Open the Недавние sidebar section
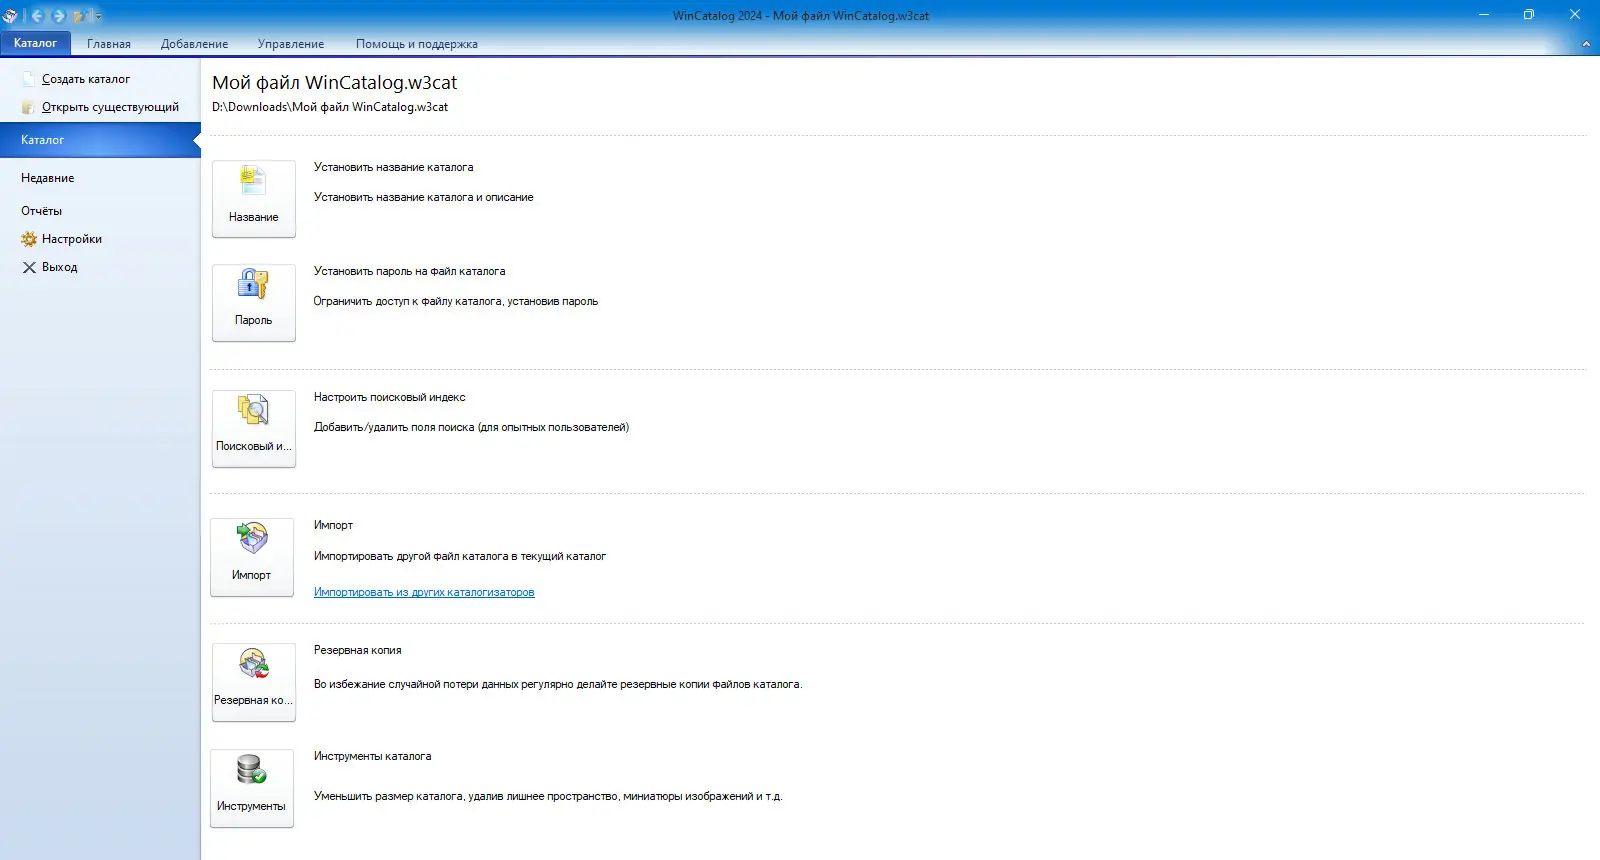 point(48,178)
